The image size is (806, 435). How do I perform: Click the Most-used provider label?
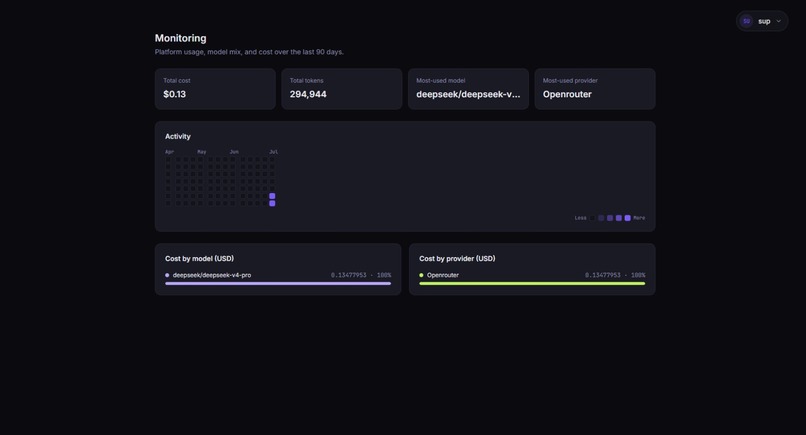(570, 81)
